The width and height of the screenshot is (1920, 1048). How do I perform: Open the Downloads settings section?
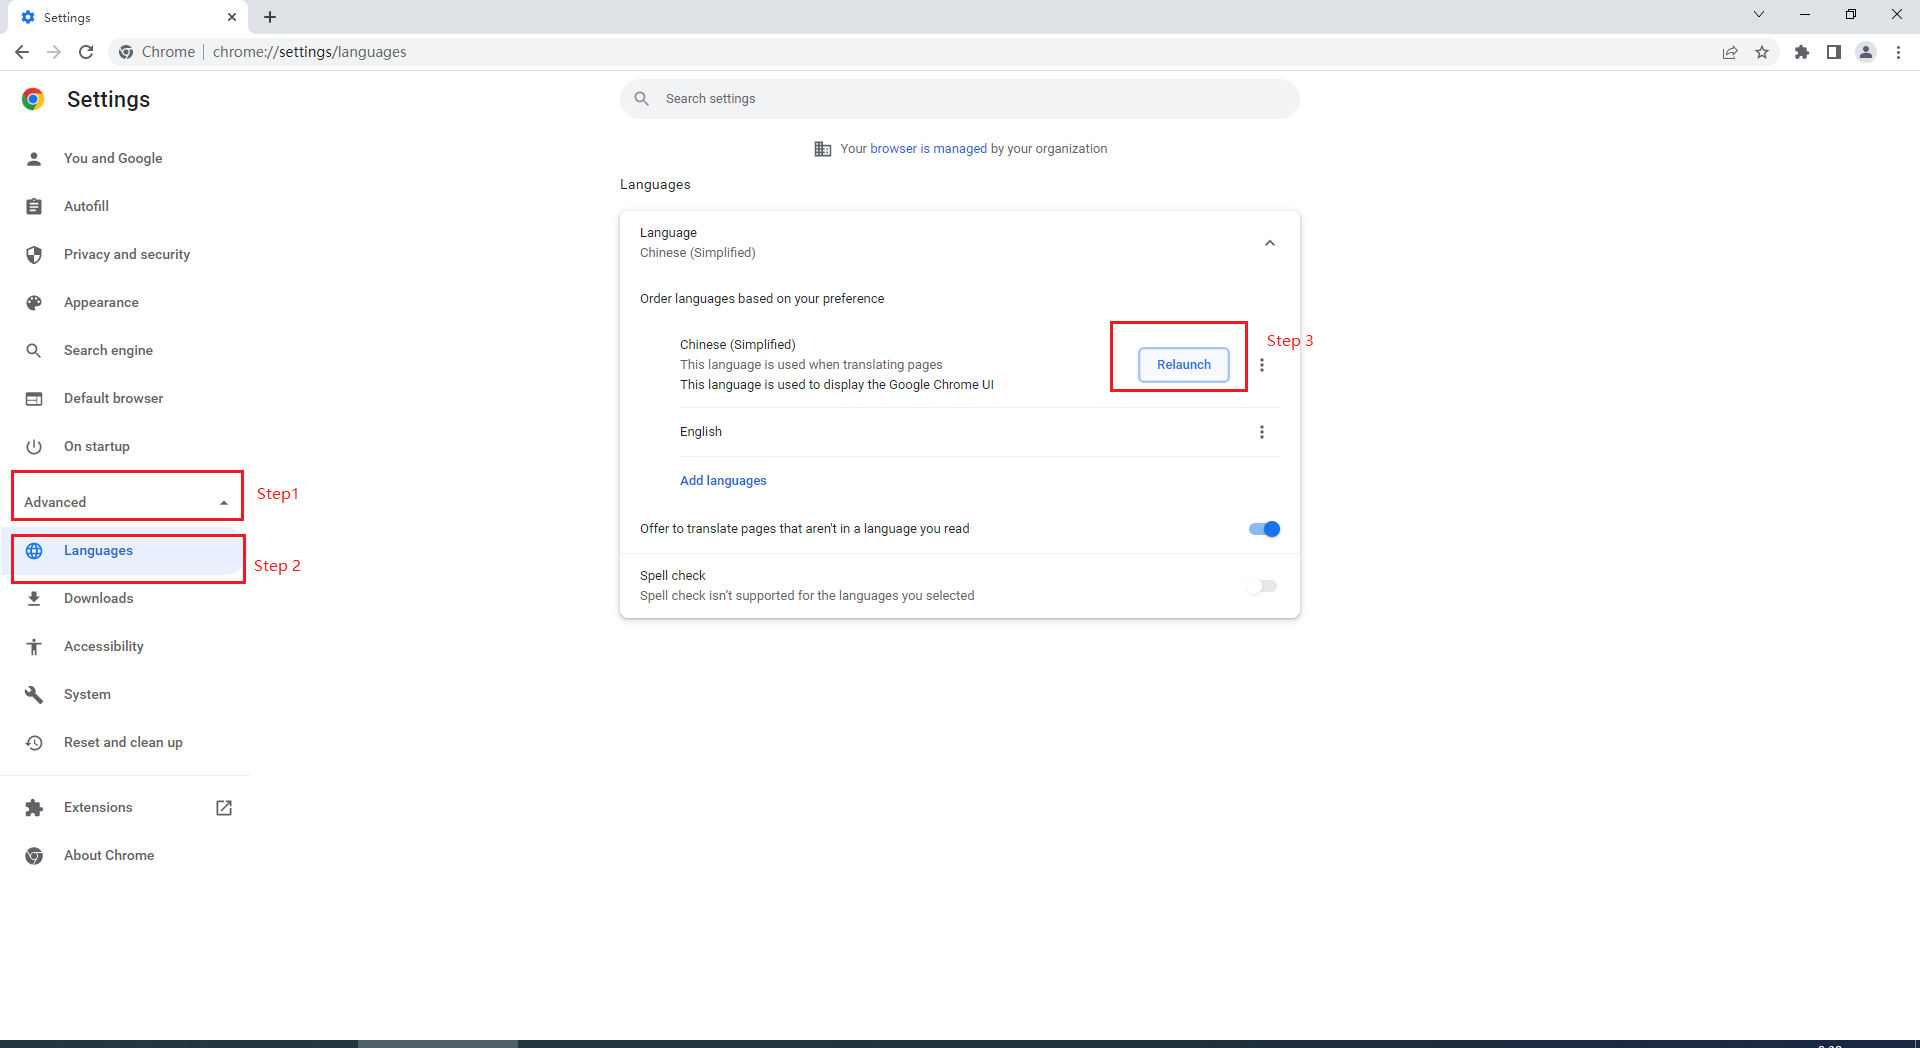[x=98, y=598]
